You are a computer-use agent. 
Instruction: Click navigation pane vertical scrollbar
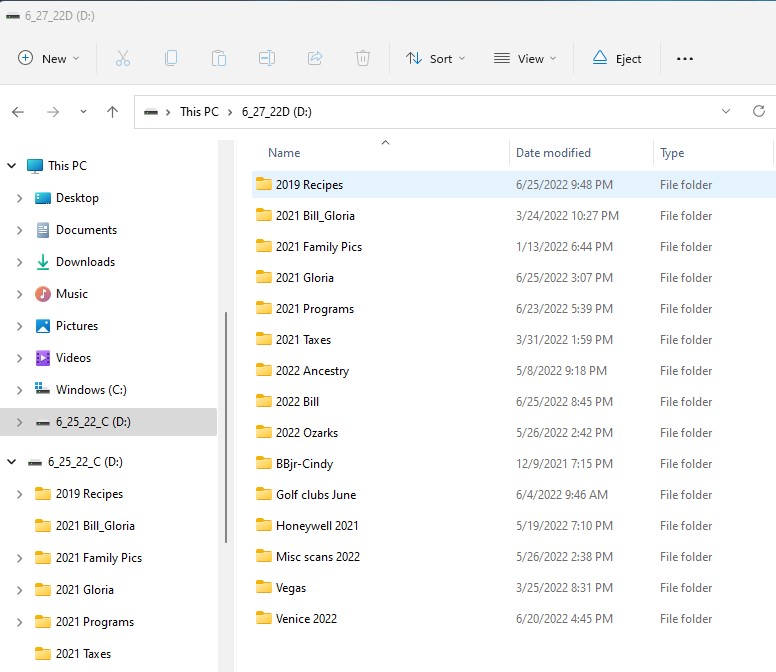[x=226, y=428]
